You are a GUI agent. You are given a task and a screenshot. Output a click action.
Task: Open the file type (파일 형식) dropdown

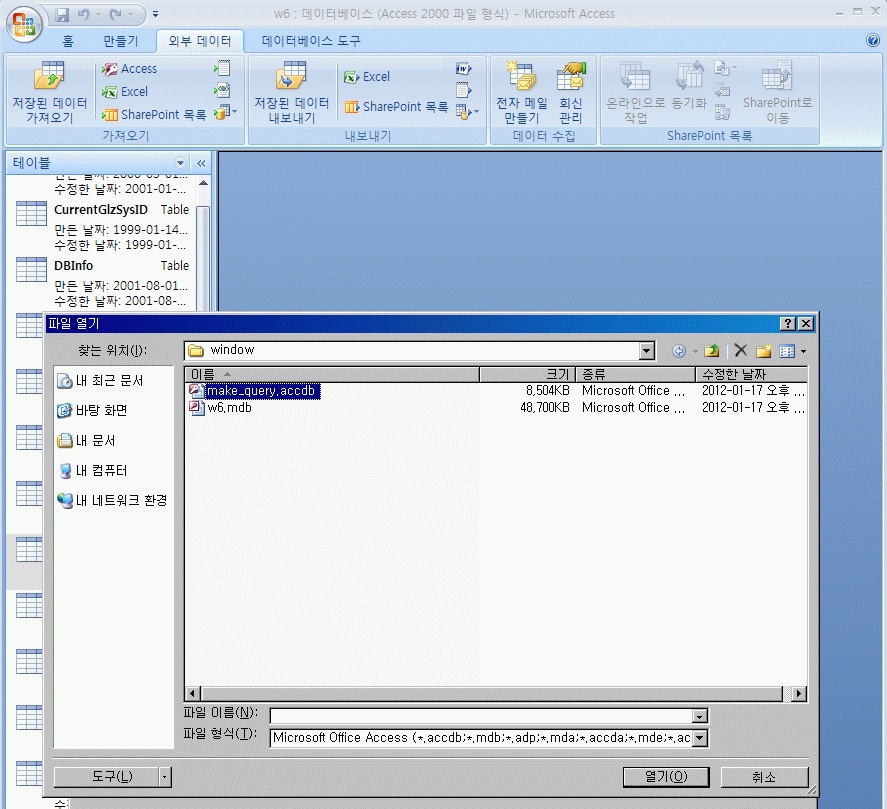click(x=700, y=738)
